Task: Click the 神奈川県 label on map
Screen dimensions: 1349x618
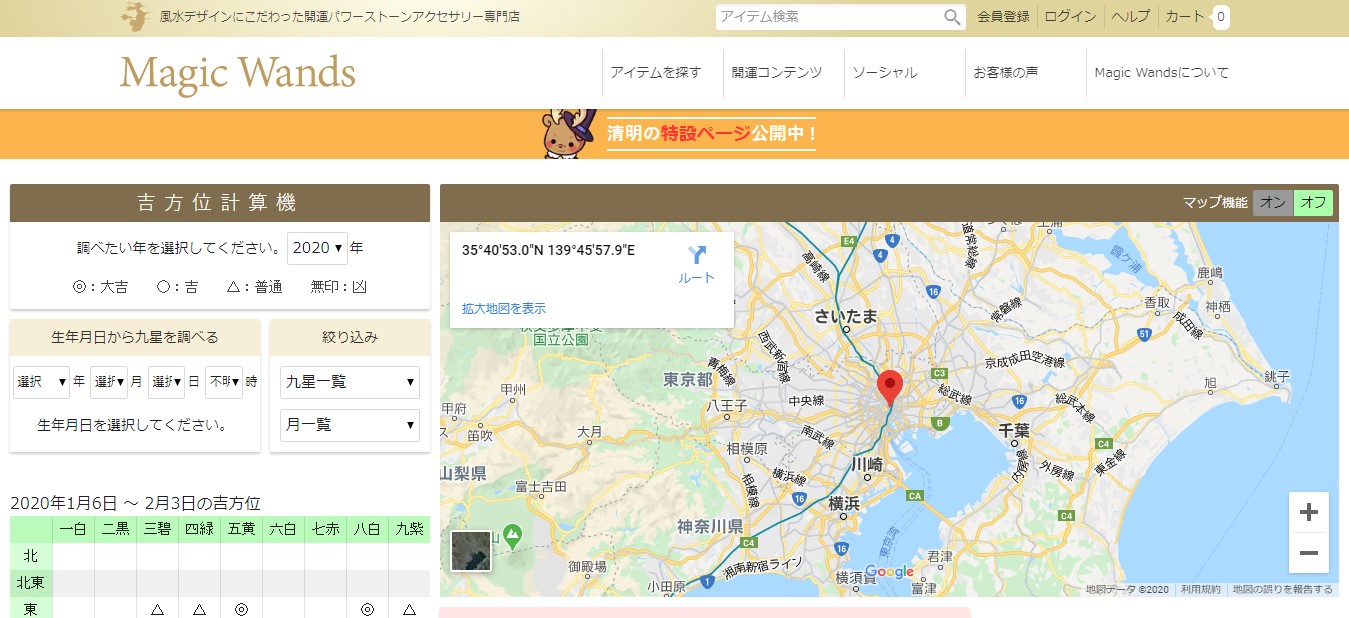Action: click(x=709, y=527)
